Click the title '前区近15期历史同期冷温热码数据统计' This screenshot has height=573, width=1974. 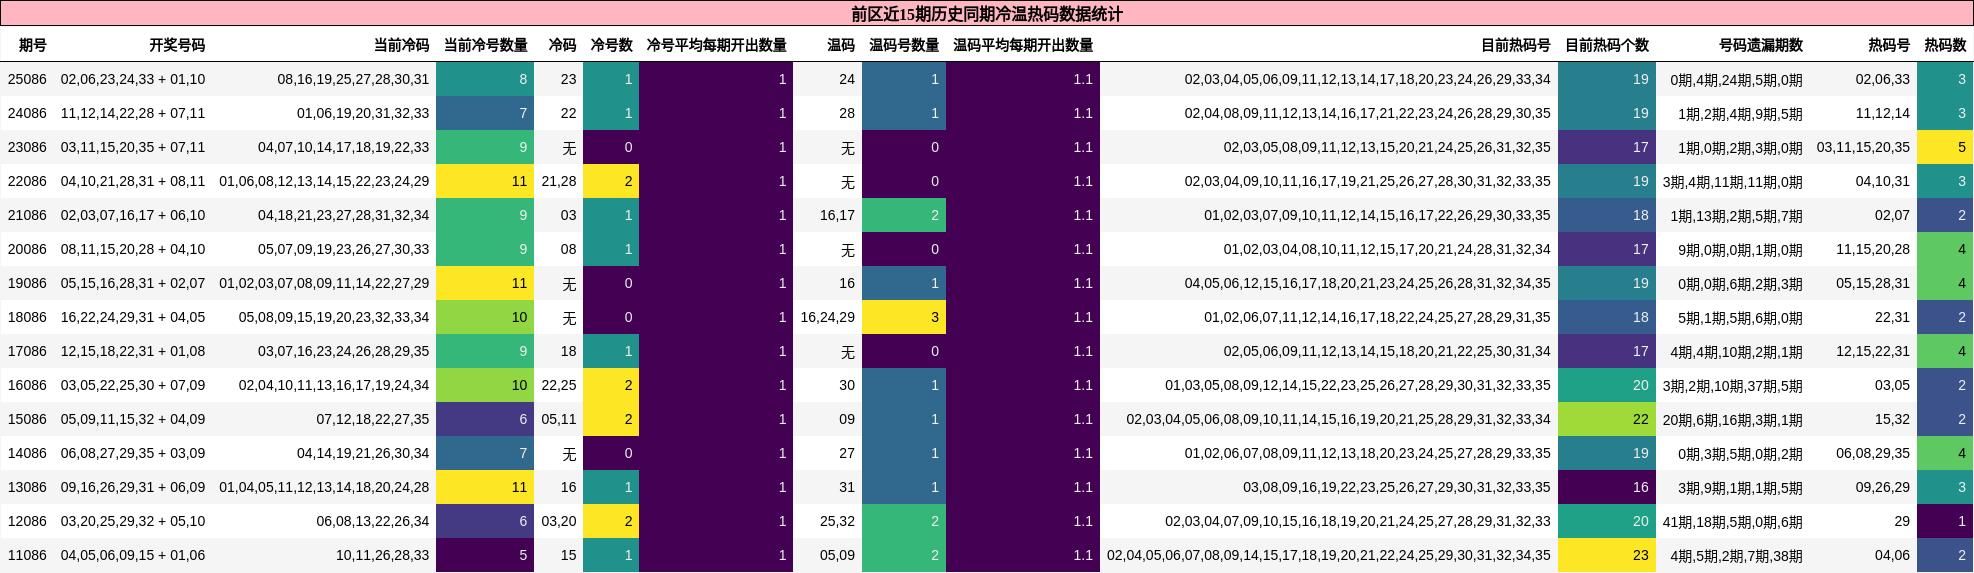(986, 14)
